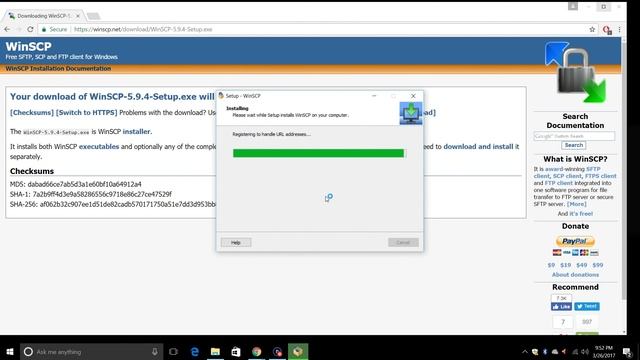The width and height of the screenshot is (640, 360).
Task: Switch to Chrome in the taskbar
Action: click(256, 351)
